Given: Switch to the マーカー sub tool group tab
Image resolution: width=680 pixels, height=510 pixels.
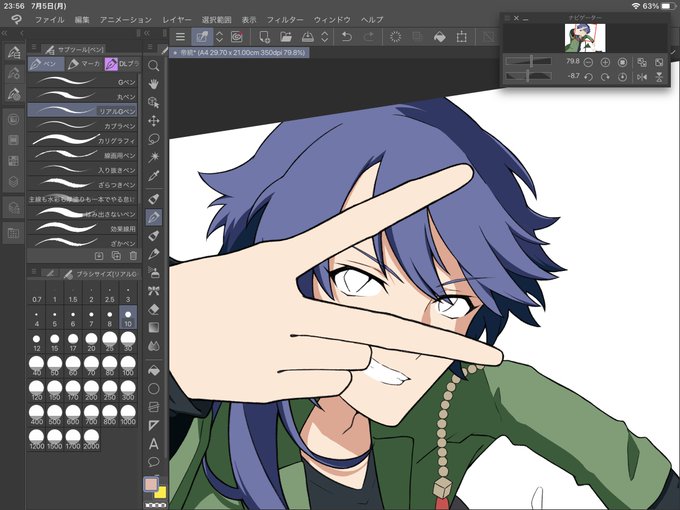Looking at the screenshot, I should click(85, 64).
